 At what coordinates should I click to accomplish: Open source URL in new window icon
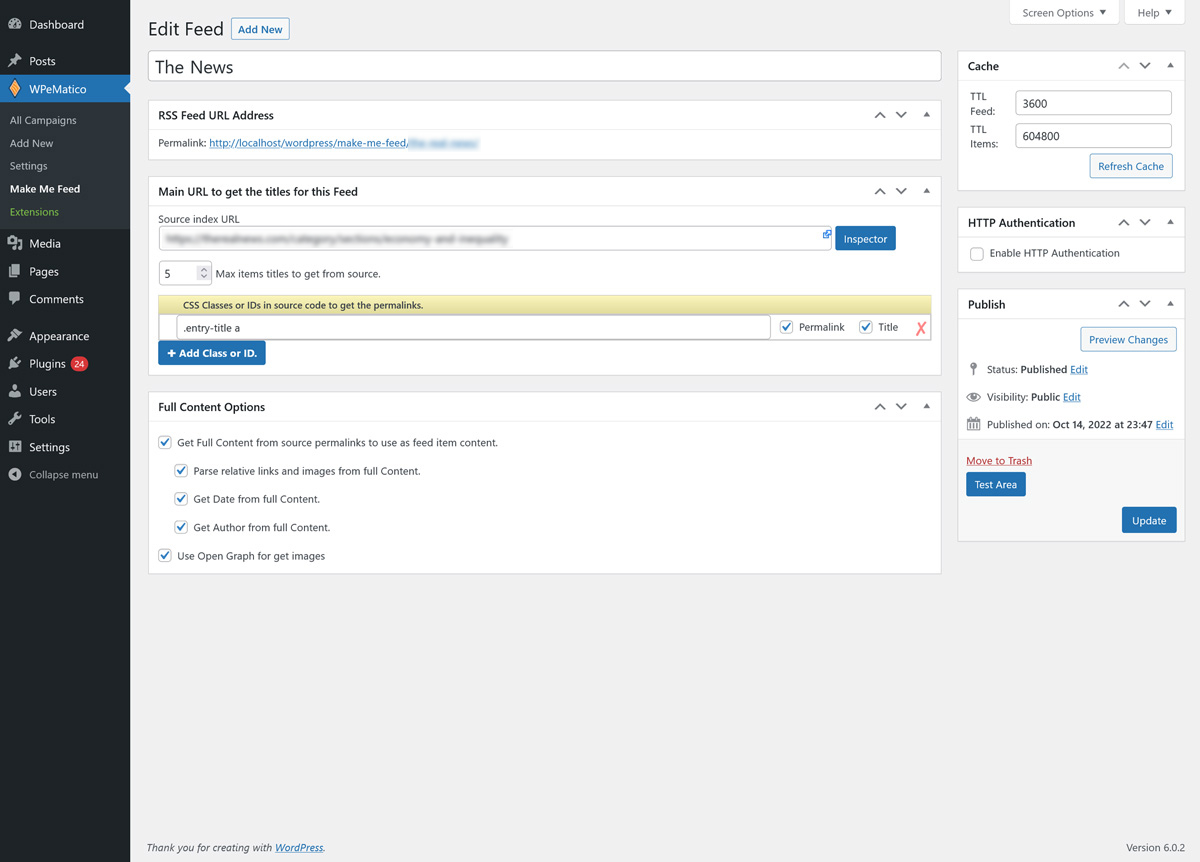click(x=827, y=234)
